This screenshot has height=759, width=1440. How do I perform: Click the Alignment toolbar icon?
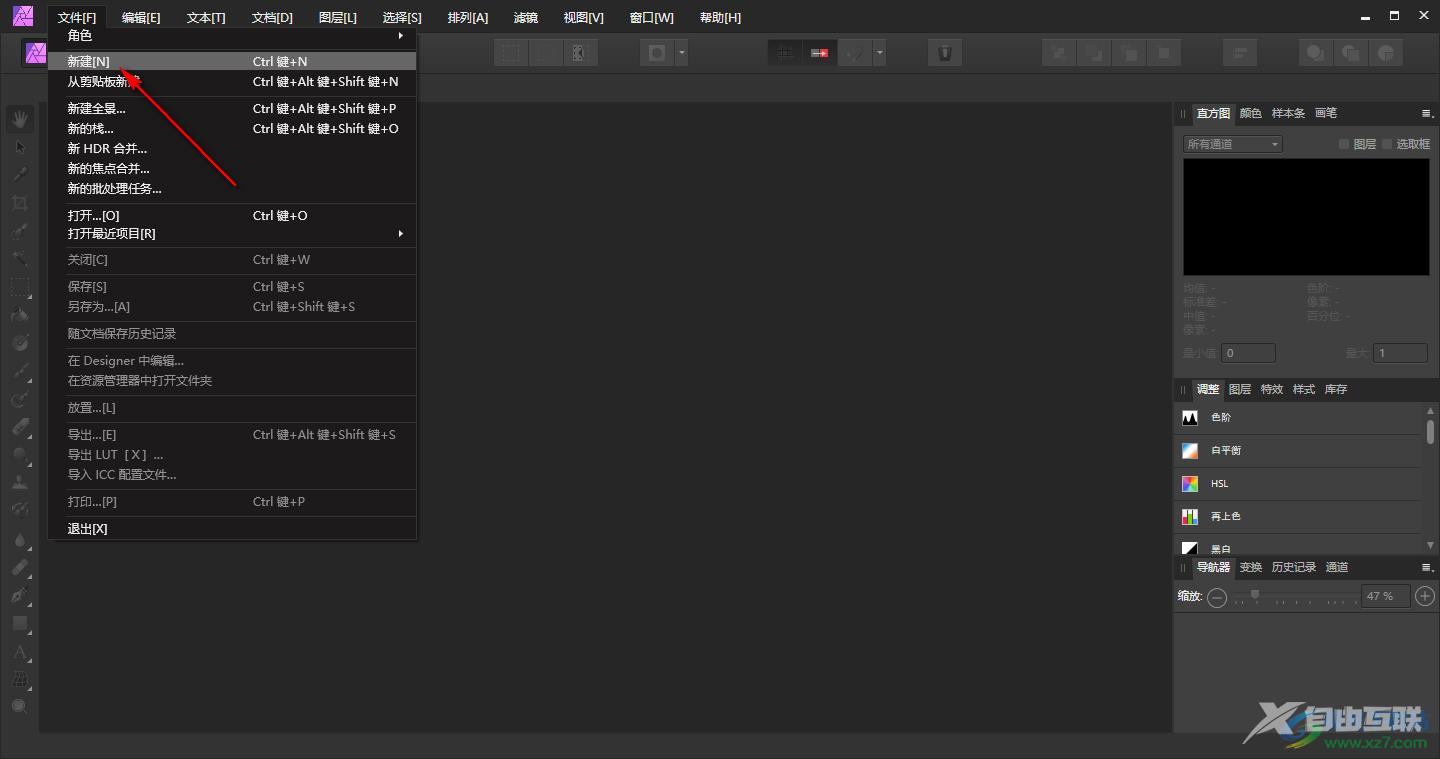click(x=1240, y=53)
